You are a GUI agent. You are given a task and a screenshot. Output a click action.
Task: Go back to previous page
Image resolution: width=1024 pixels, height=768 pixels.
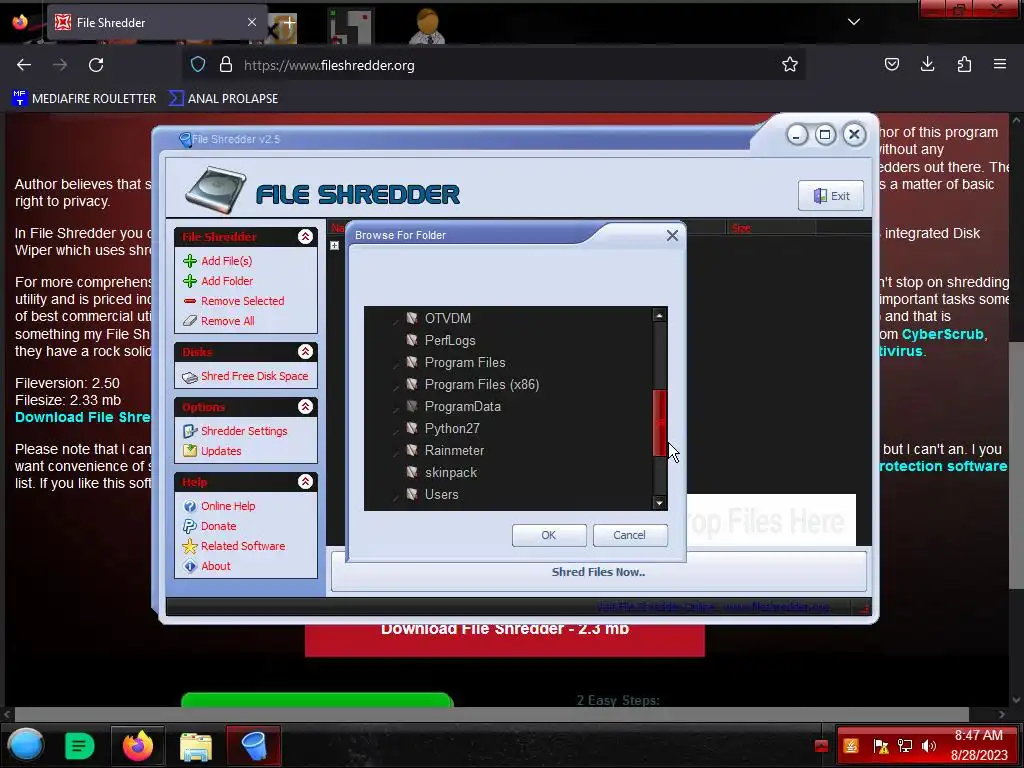24,65
